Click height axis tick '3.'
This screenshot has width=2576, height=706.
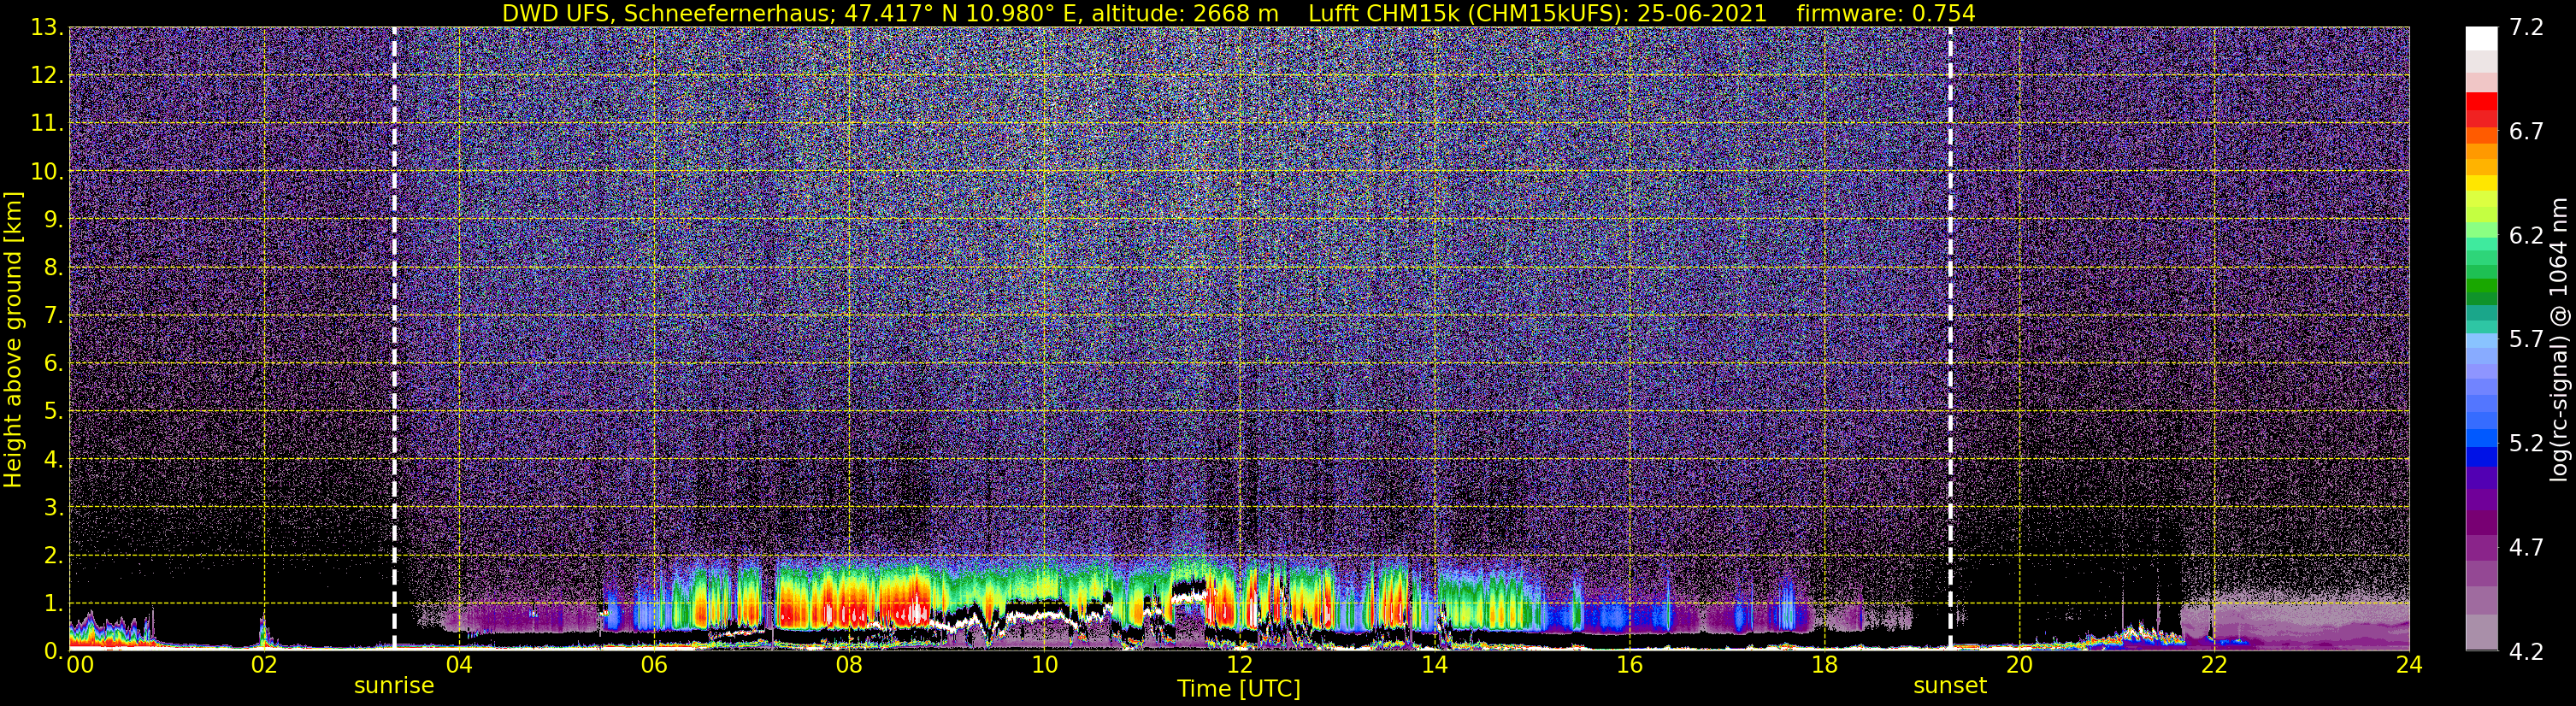coord(53,507)
